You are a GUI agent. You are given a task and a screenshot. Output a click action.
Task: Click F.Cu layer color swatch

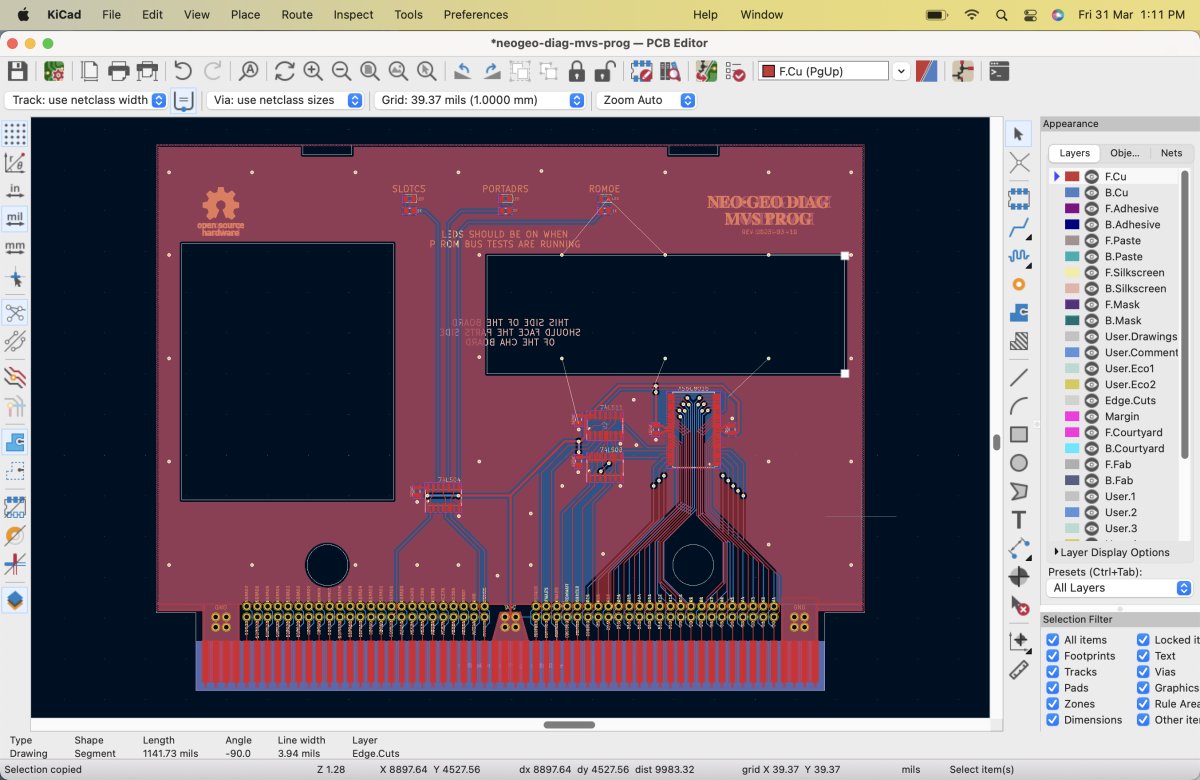(x=1072, y=176)
